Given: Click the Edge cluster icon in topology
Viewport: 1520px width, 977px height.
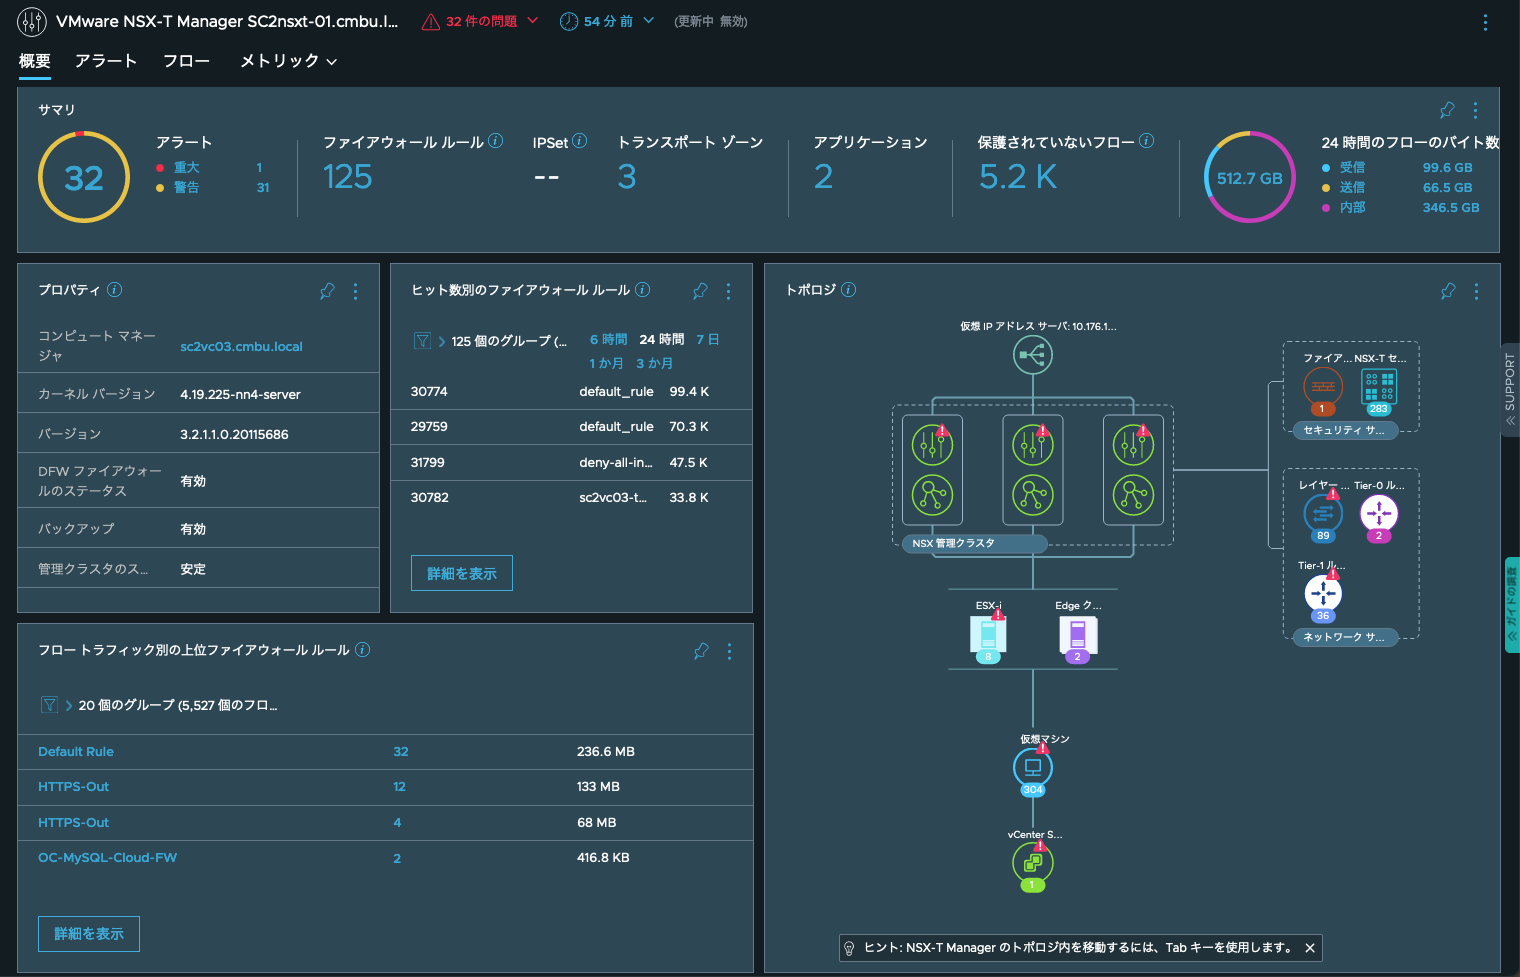Looking at the screenshot, I should tap(1077, 634).
